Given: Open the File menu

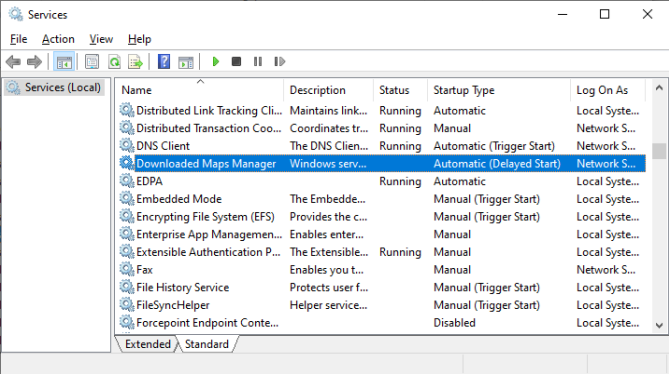Looking at the screenshot, I should tap(18, 39).
